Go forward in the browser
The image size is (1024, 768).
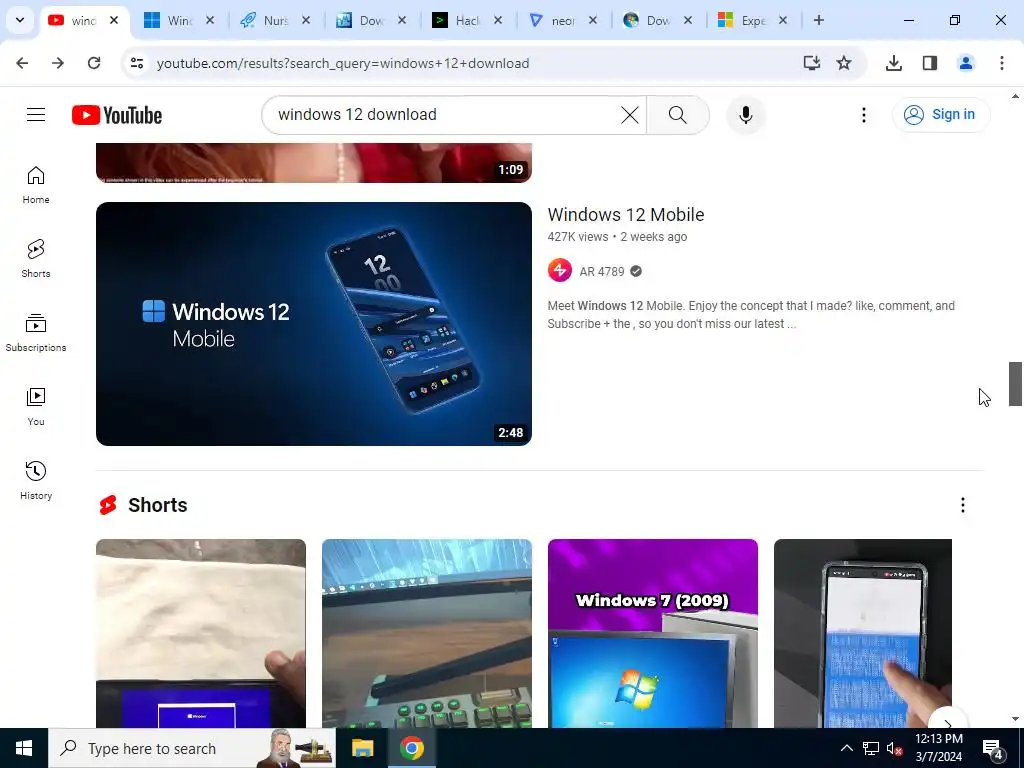(x=58, y=63)
